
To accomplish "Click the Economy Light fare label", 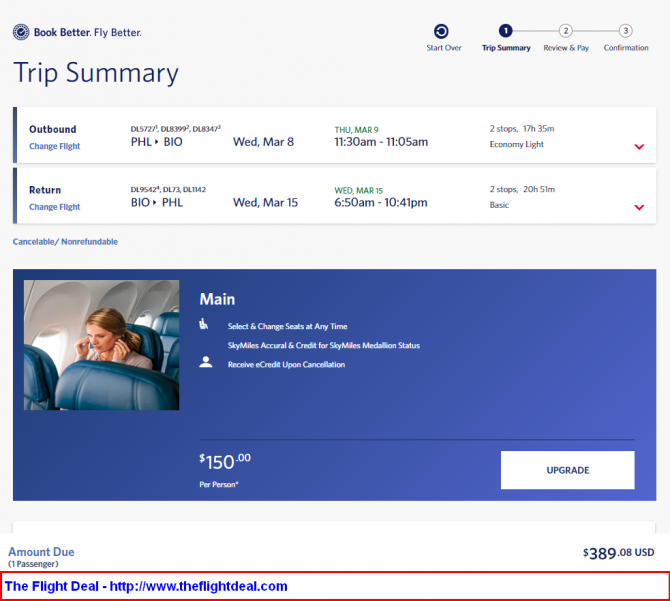I will coord(517,144).
